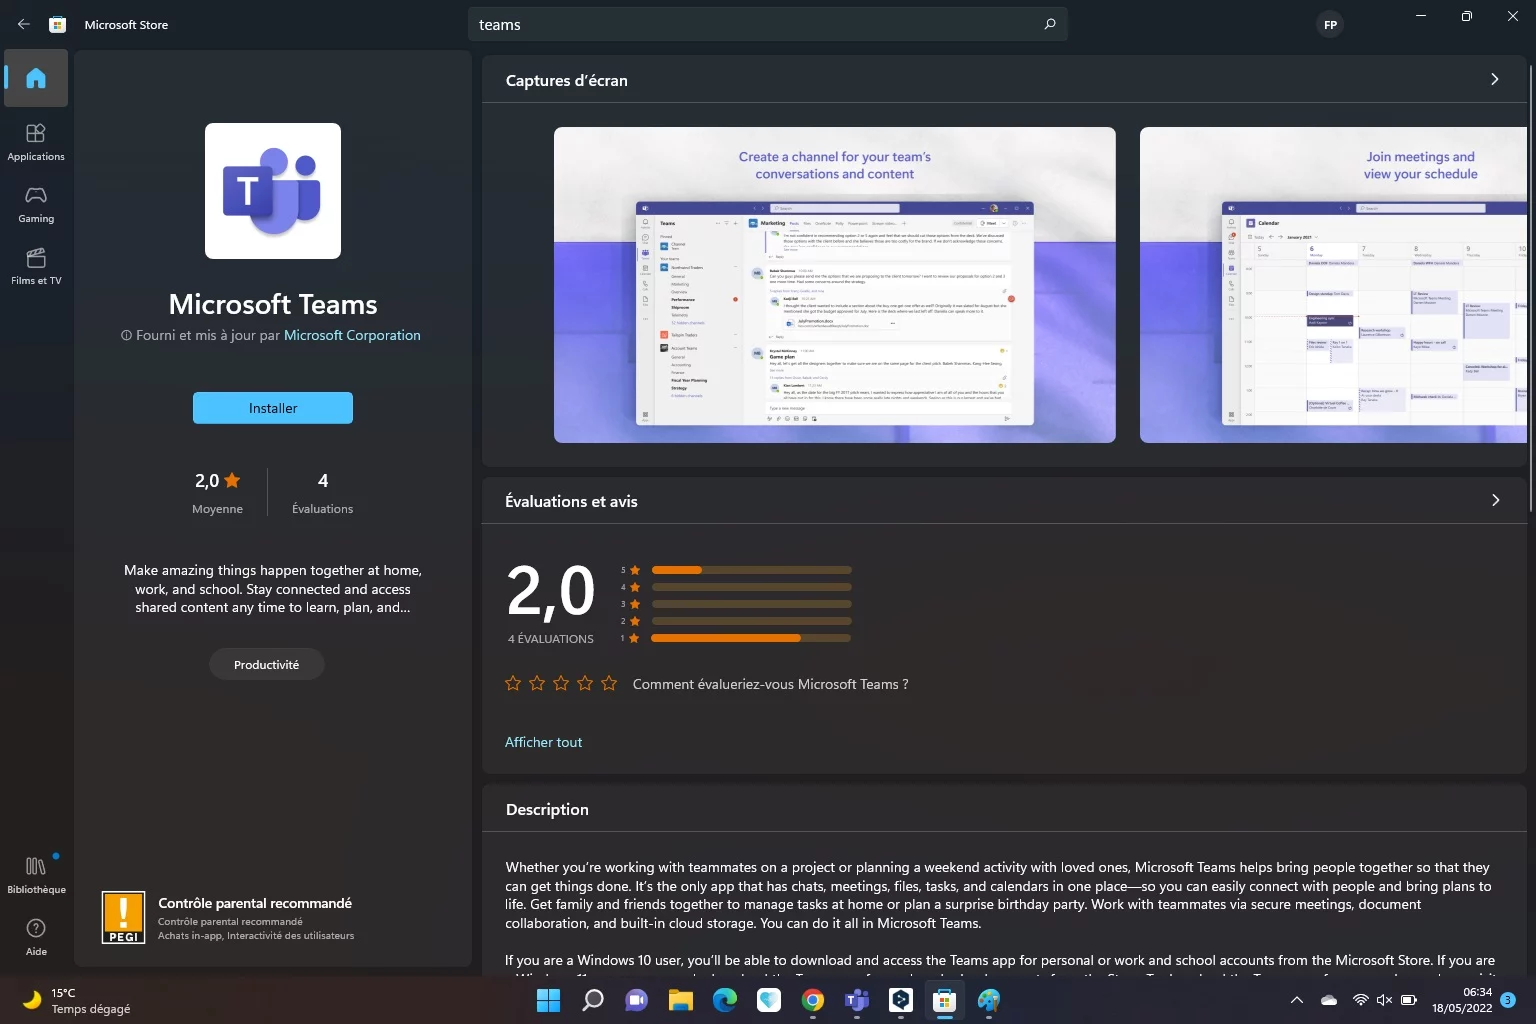Click the Microsoft Teams page title
This screenshot has width=1536, height=1024.
point(273,304)
